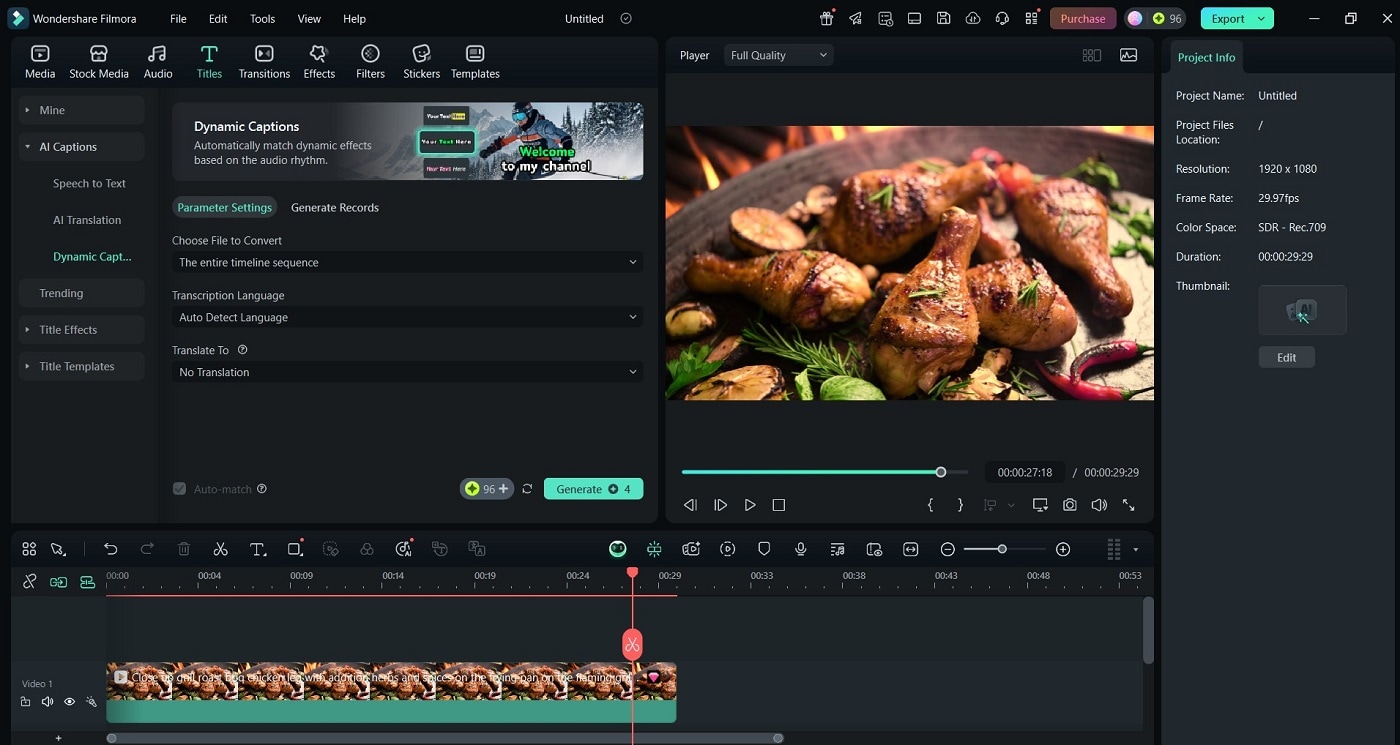Click the save project floppy icon
Image resolution: width=1400 pixels, height=745 pixels.
[943, 18]
